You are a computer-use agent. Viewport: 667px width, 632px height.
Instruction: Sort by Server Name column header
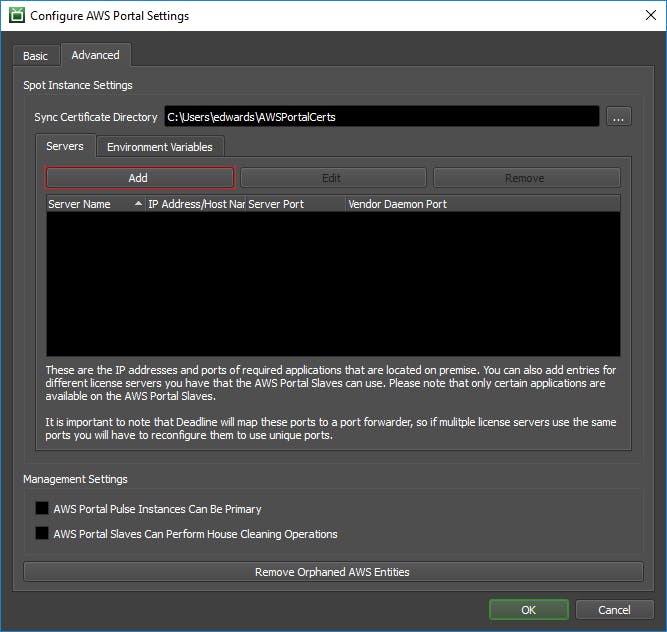coord(96,204)
